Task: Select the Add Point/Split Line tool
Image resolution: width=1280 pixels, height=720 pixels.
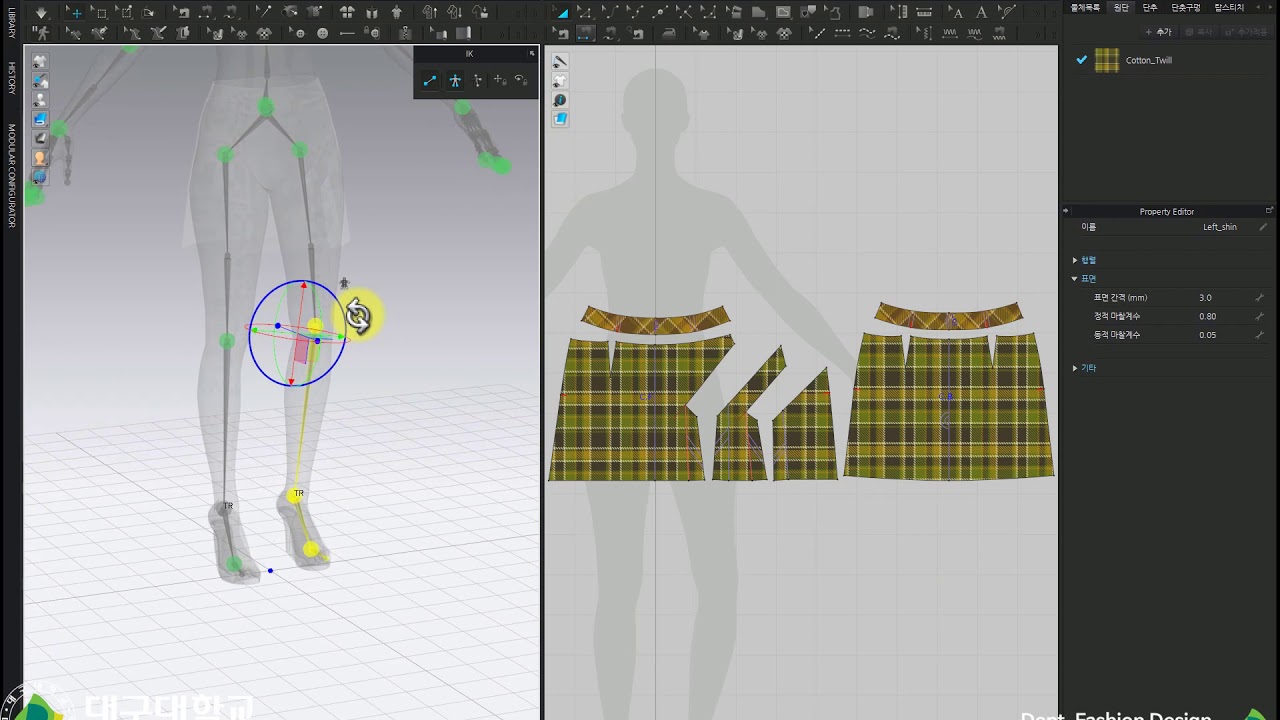Action: coord(660,13)
